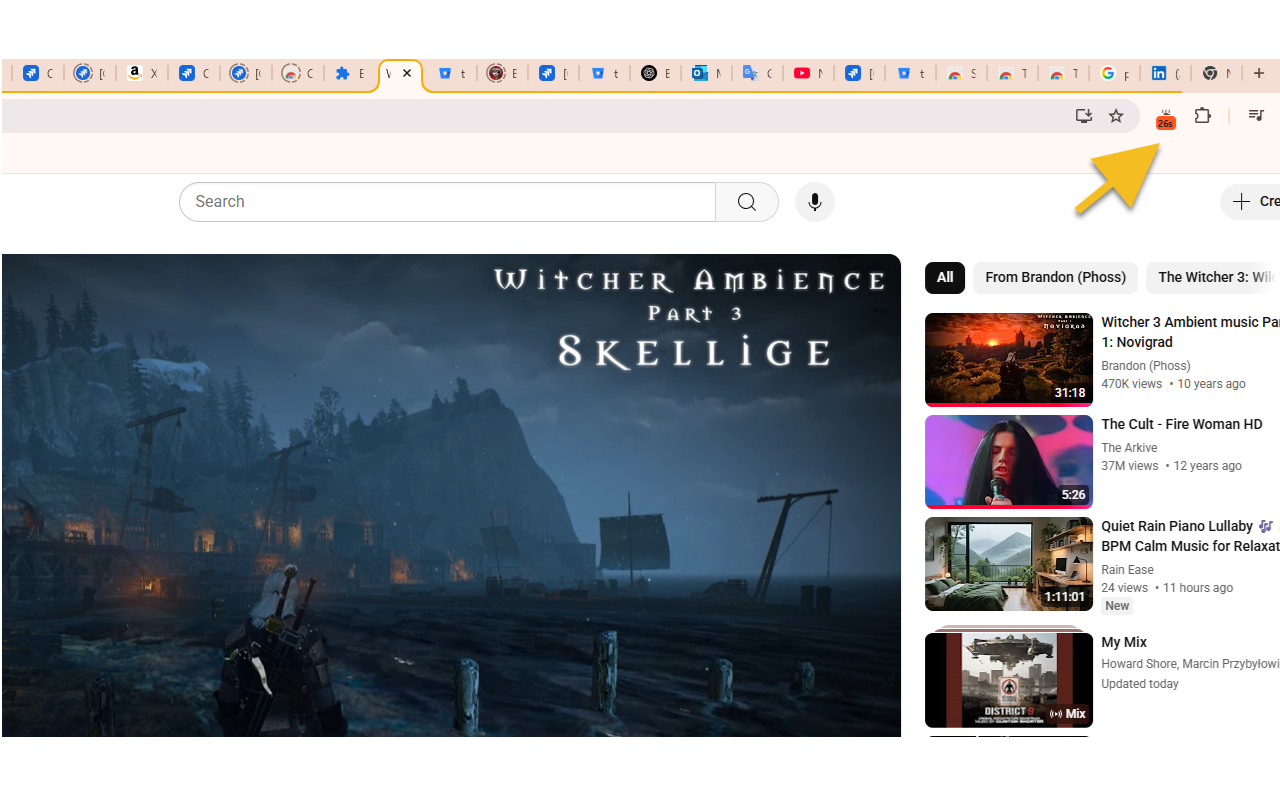Click the 24 views text
The image size is (1280, 800).
click(1124, 588)
